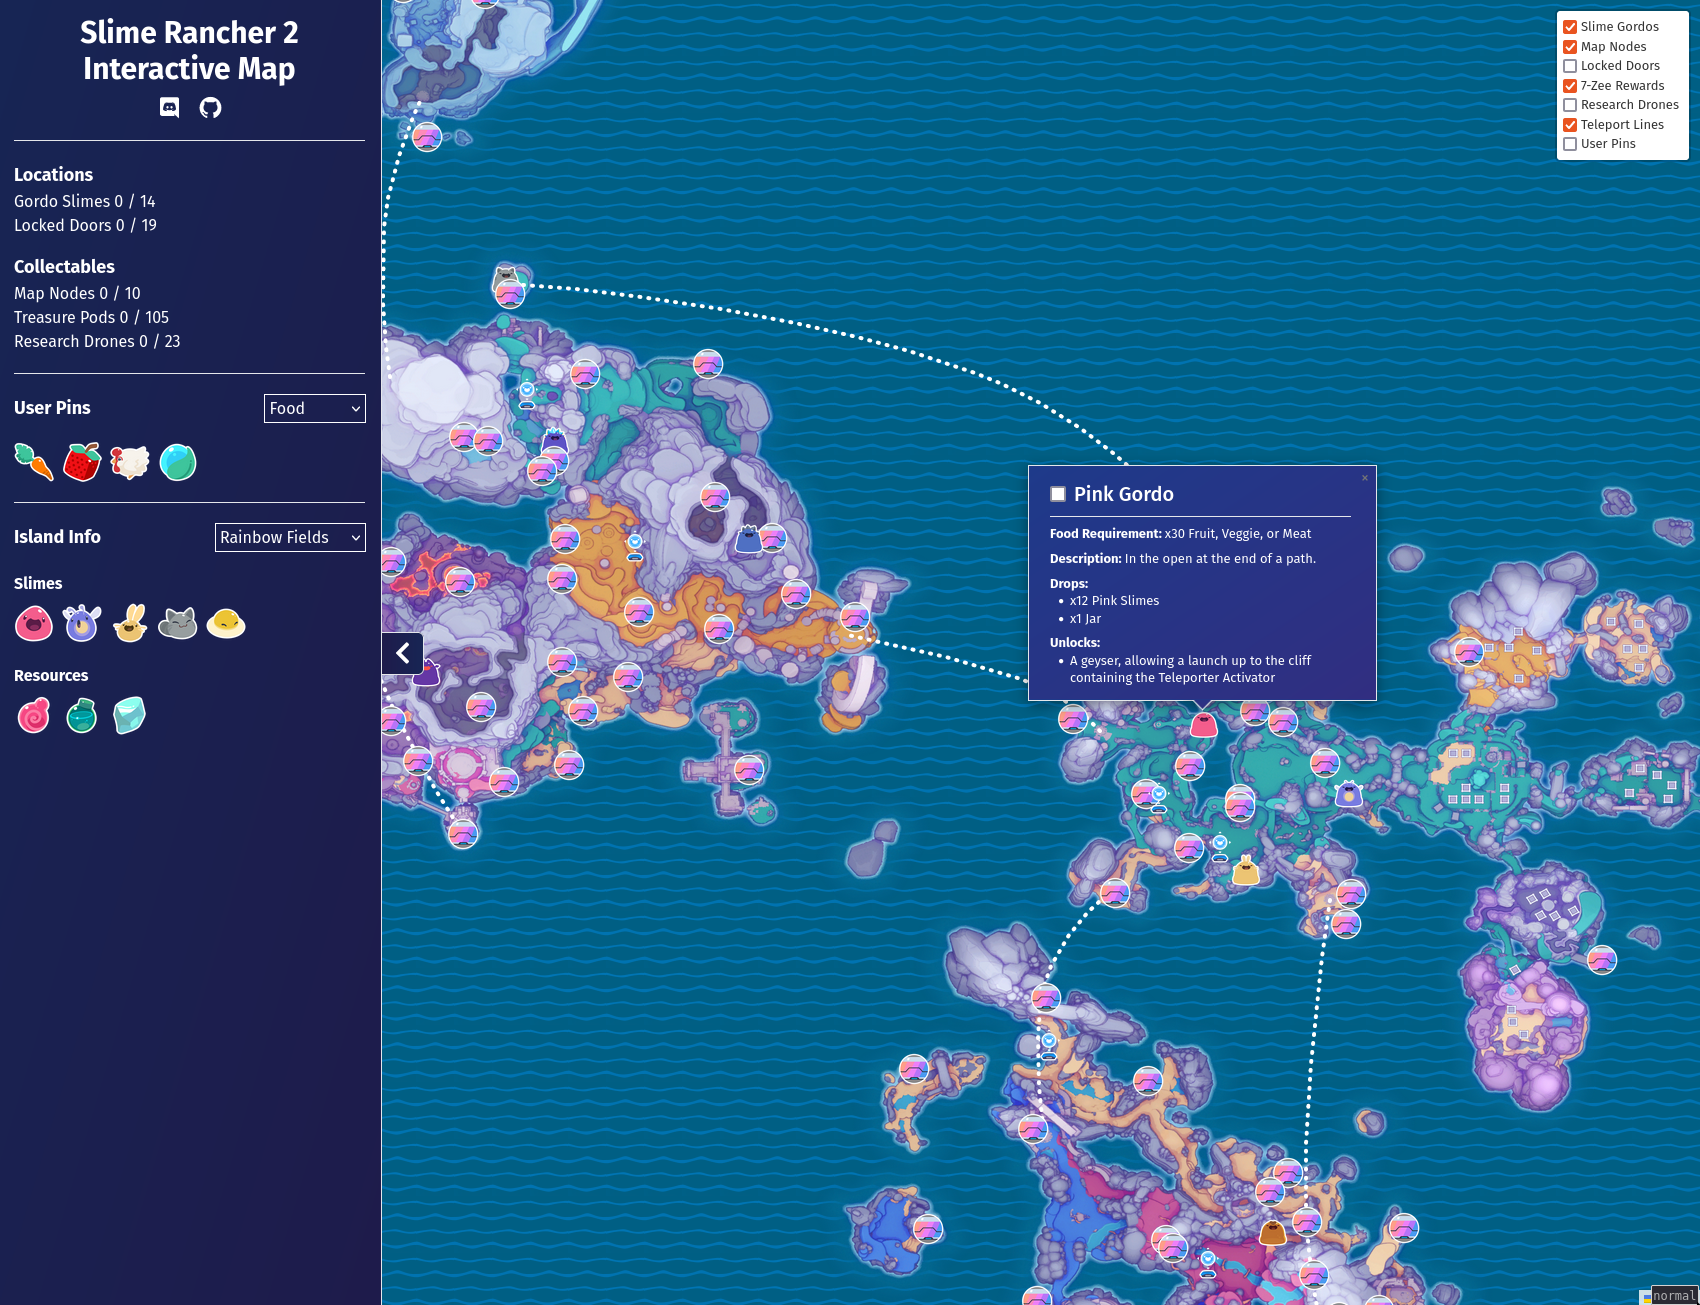The image size is (1700, 1305).
Task: Click the Pink Slime icon
Action: tap(34, 623)
